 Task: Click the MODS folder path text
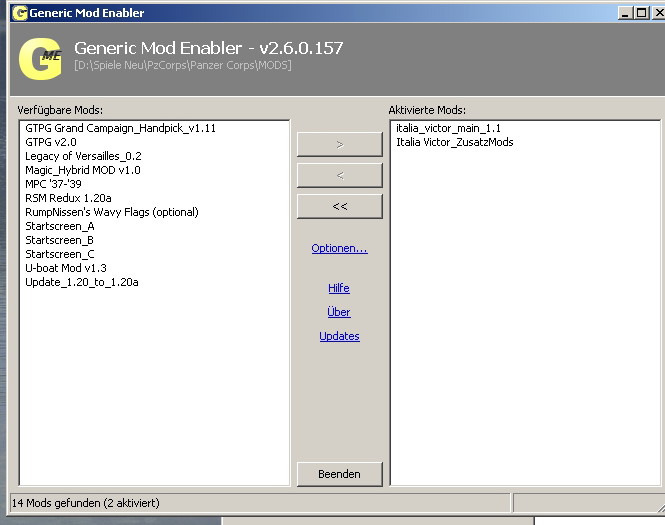[183, 65]
